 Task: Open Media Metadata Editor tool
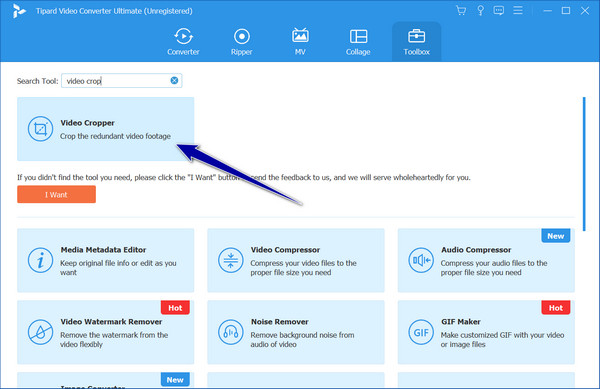pos(106,260)
